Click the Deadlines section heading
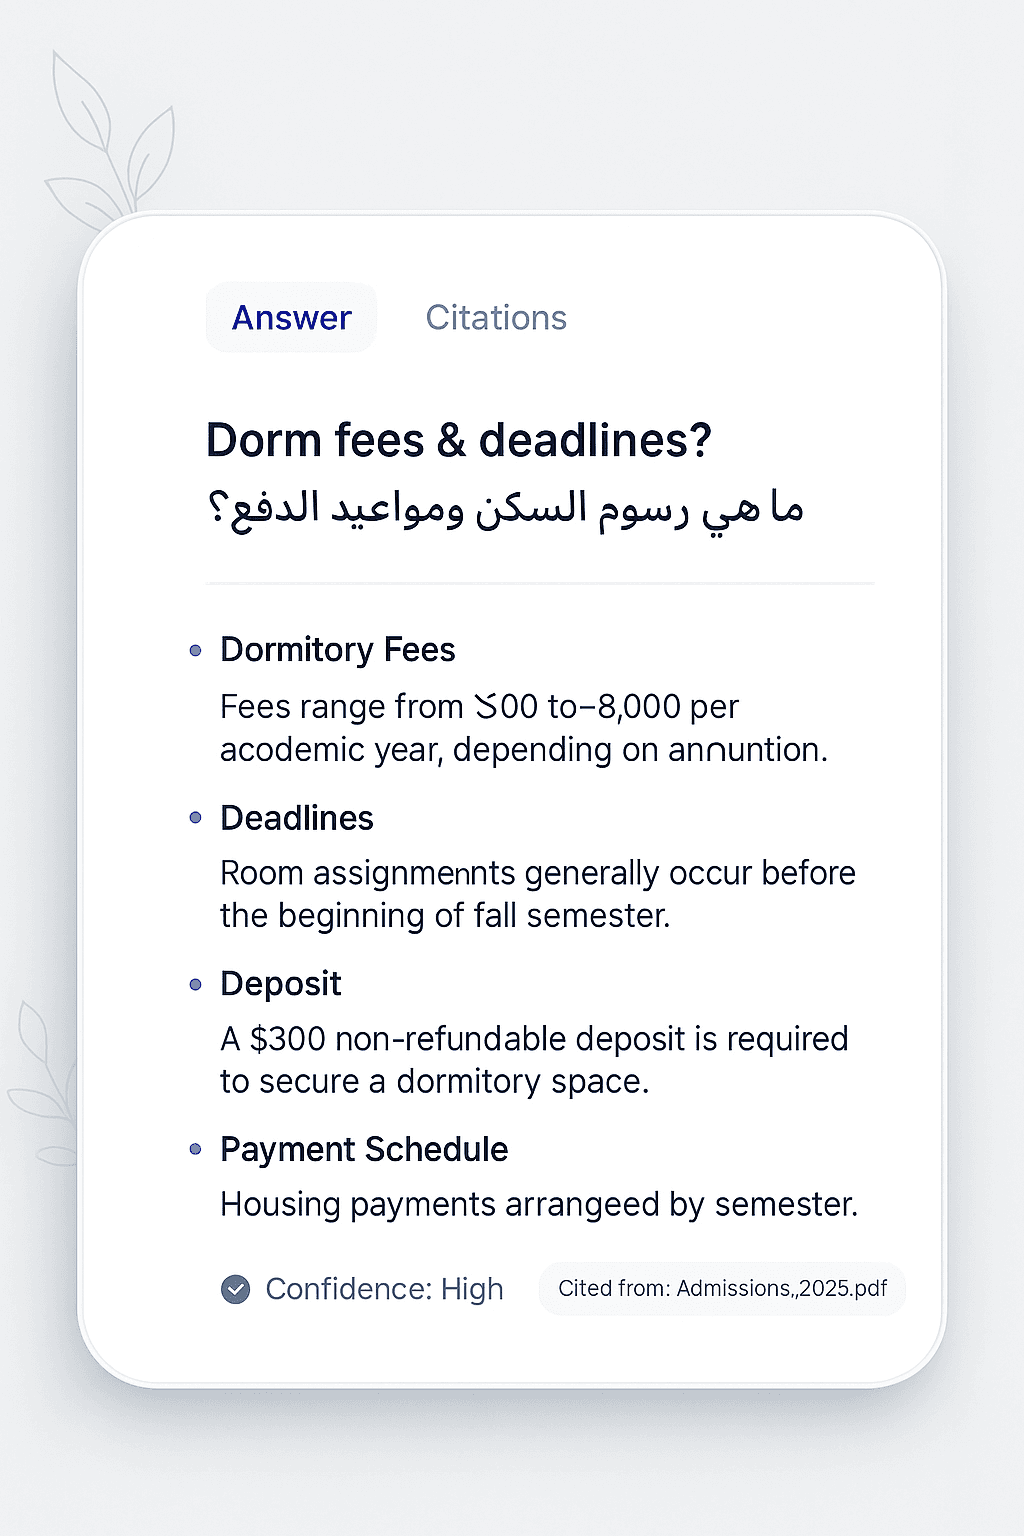 297,818
